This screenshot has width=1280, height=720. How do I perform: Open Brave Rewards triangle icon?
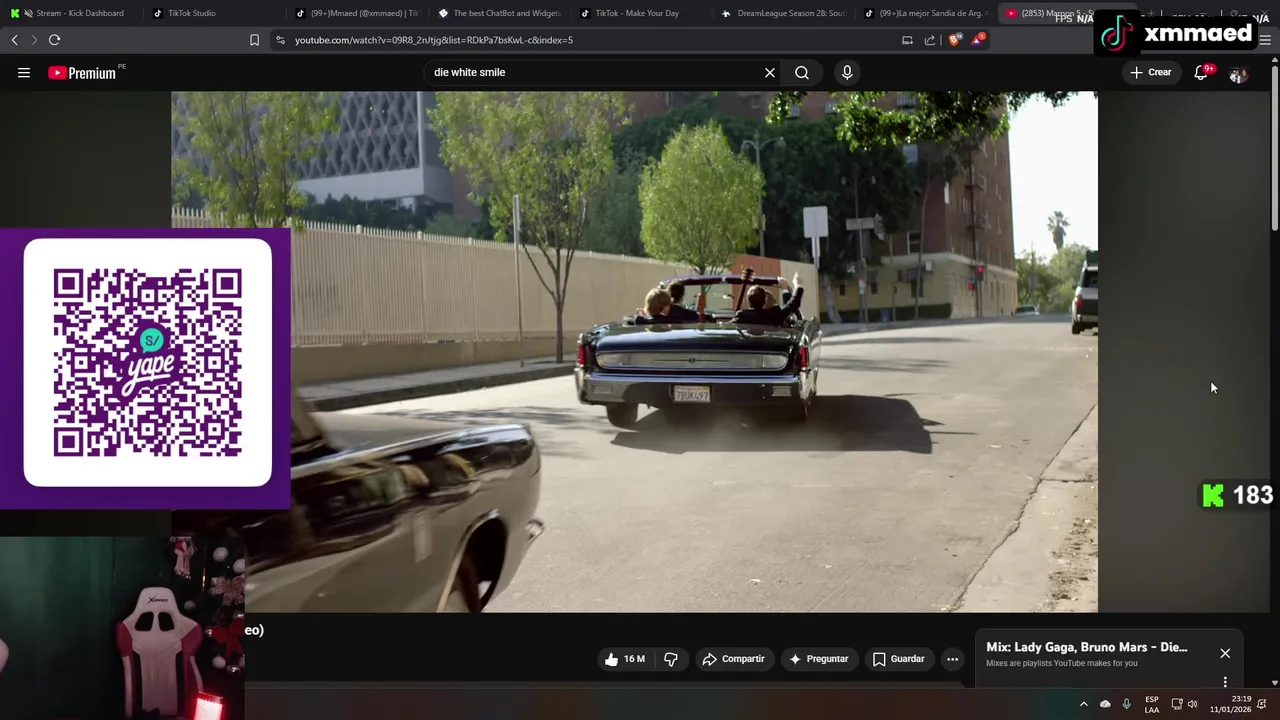978,40
